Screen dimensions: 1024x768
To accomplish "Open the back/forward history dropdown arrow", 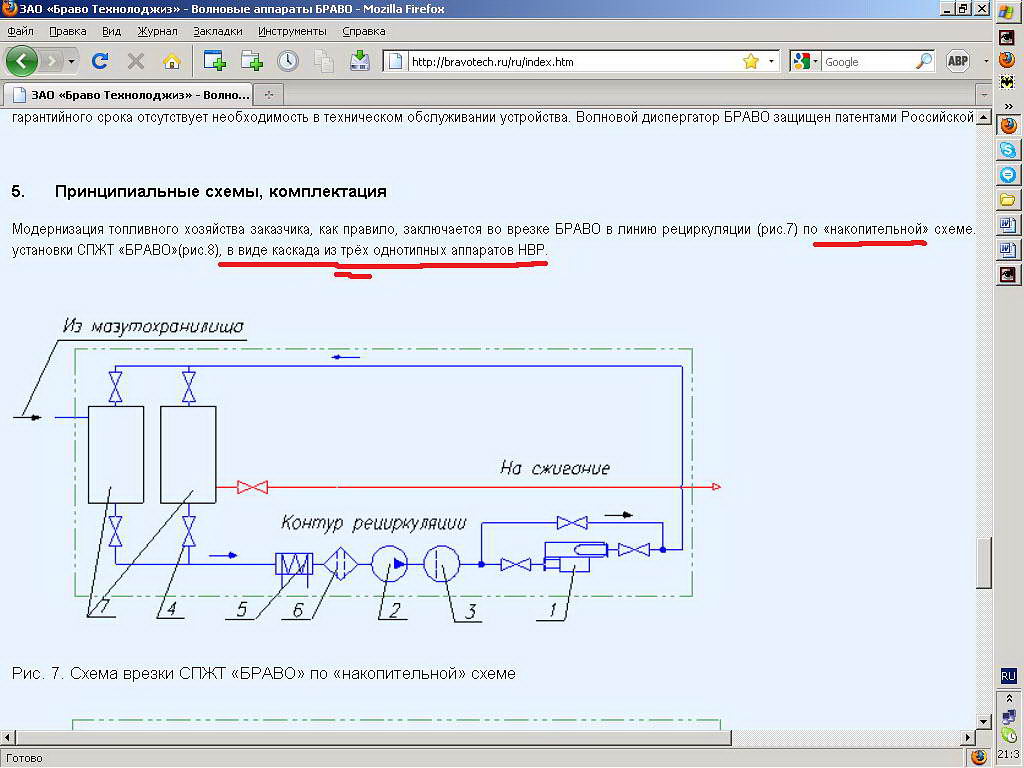I will 71,61.
